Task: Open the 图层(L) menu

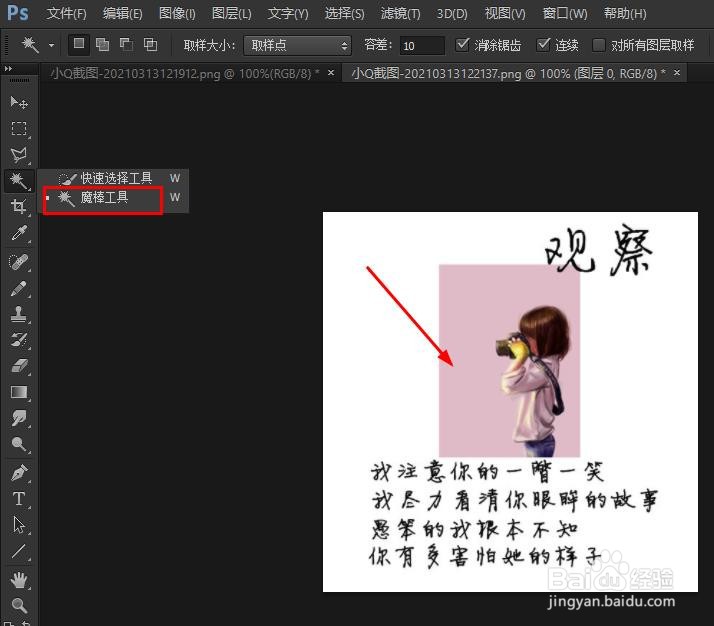Action: pyautogui.click(x=231, y=13)
